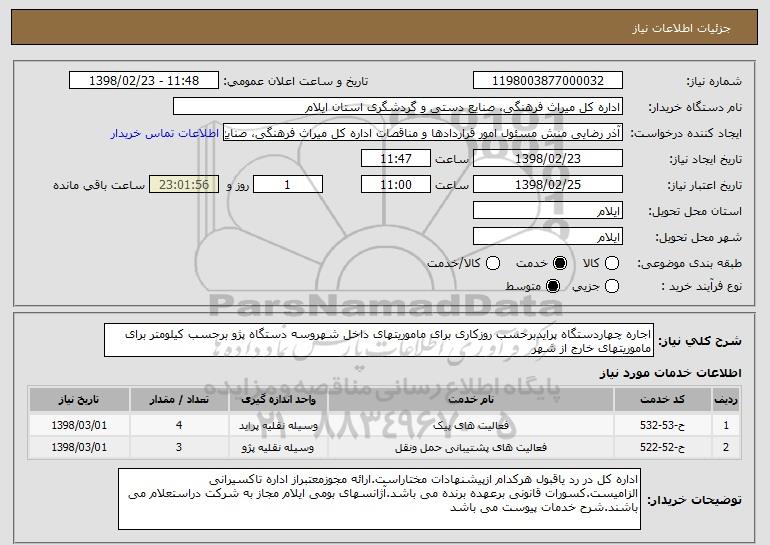
Task: Select the کالا radio button
Action: click(x=612, y=263)
